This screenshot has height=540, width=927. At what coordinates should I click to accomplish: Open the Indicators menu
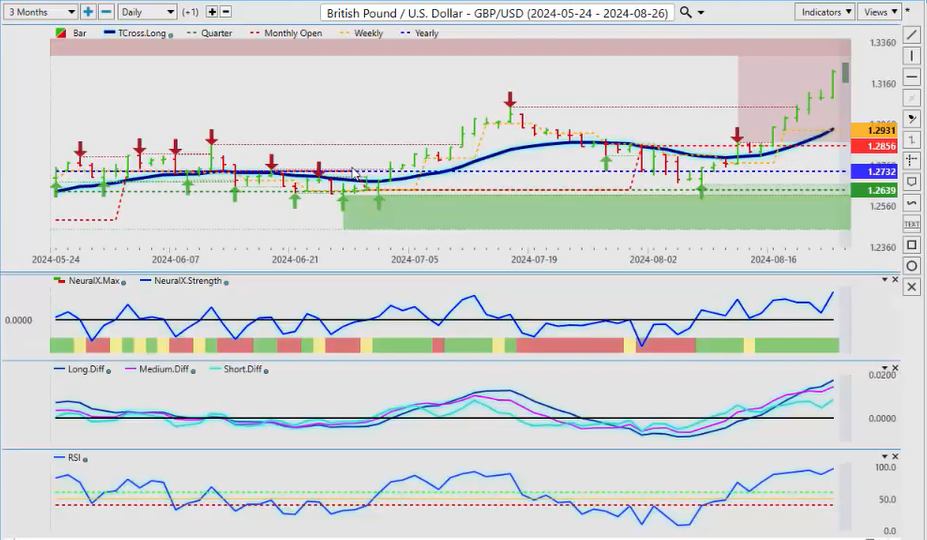tap(826, 12)
